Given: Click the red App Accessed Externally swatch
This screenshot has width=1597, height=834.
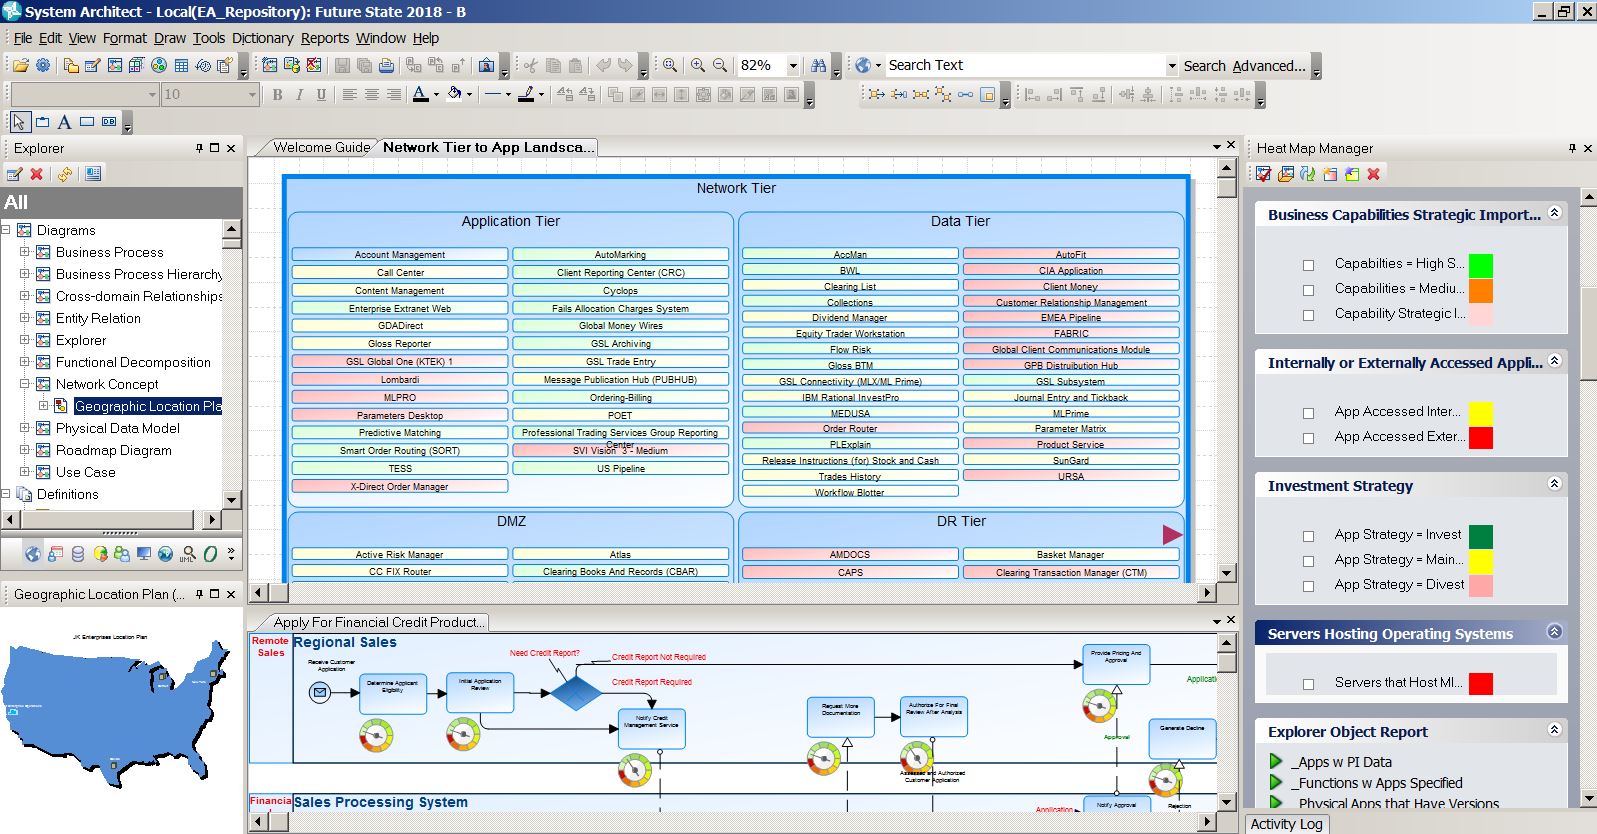Looking at the screenshot, I should [x=1480, y=438].
